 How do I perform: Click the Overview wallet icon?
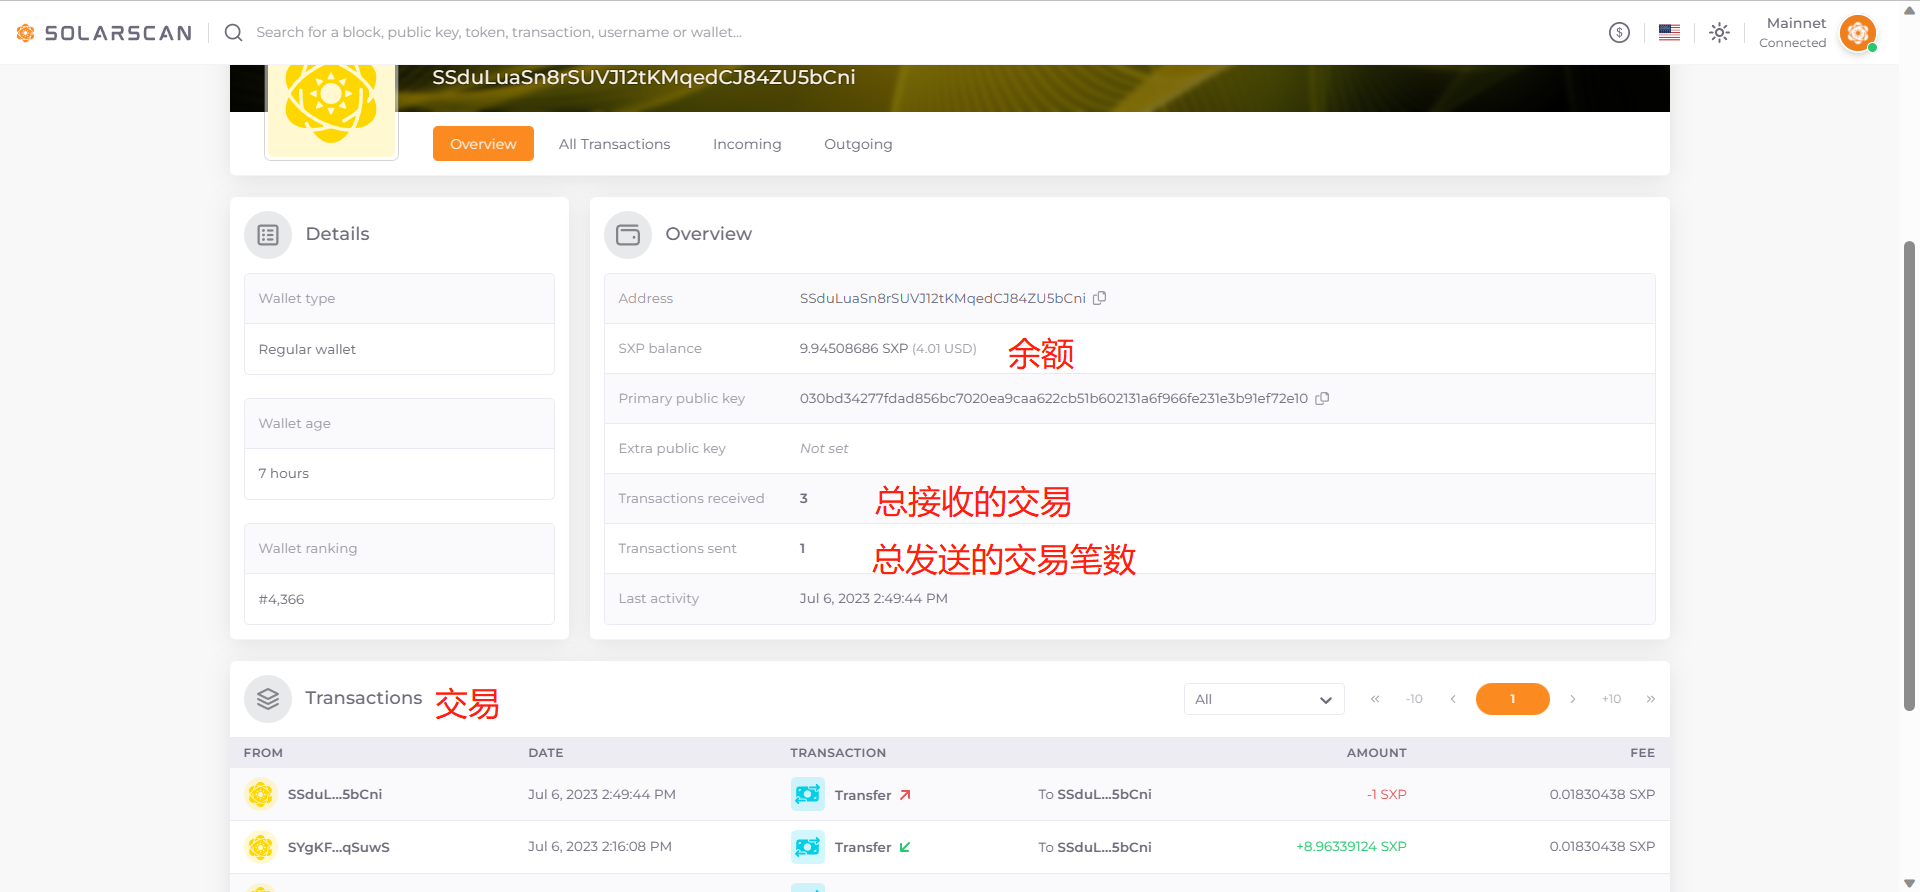pos(628,235)
